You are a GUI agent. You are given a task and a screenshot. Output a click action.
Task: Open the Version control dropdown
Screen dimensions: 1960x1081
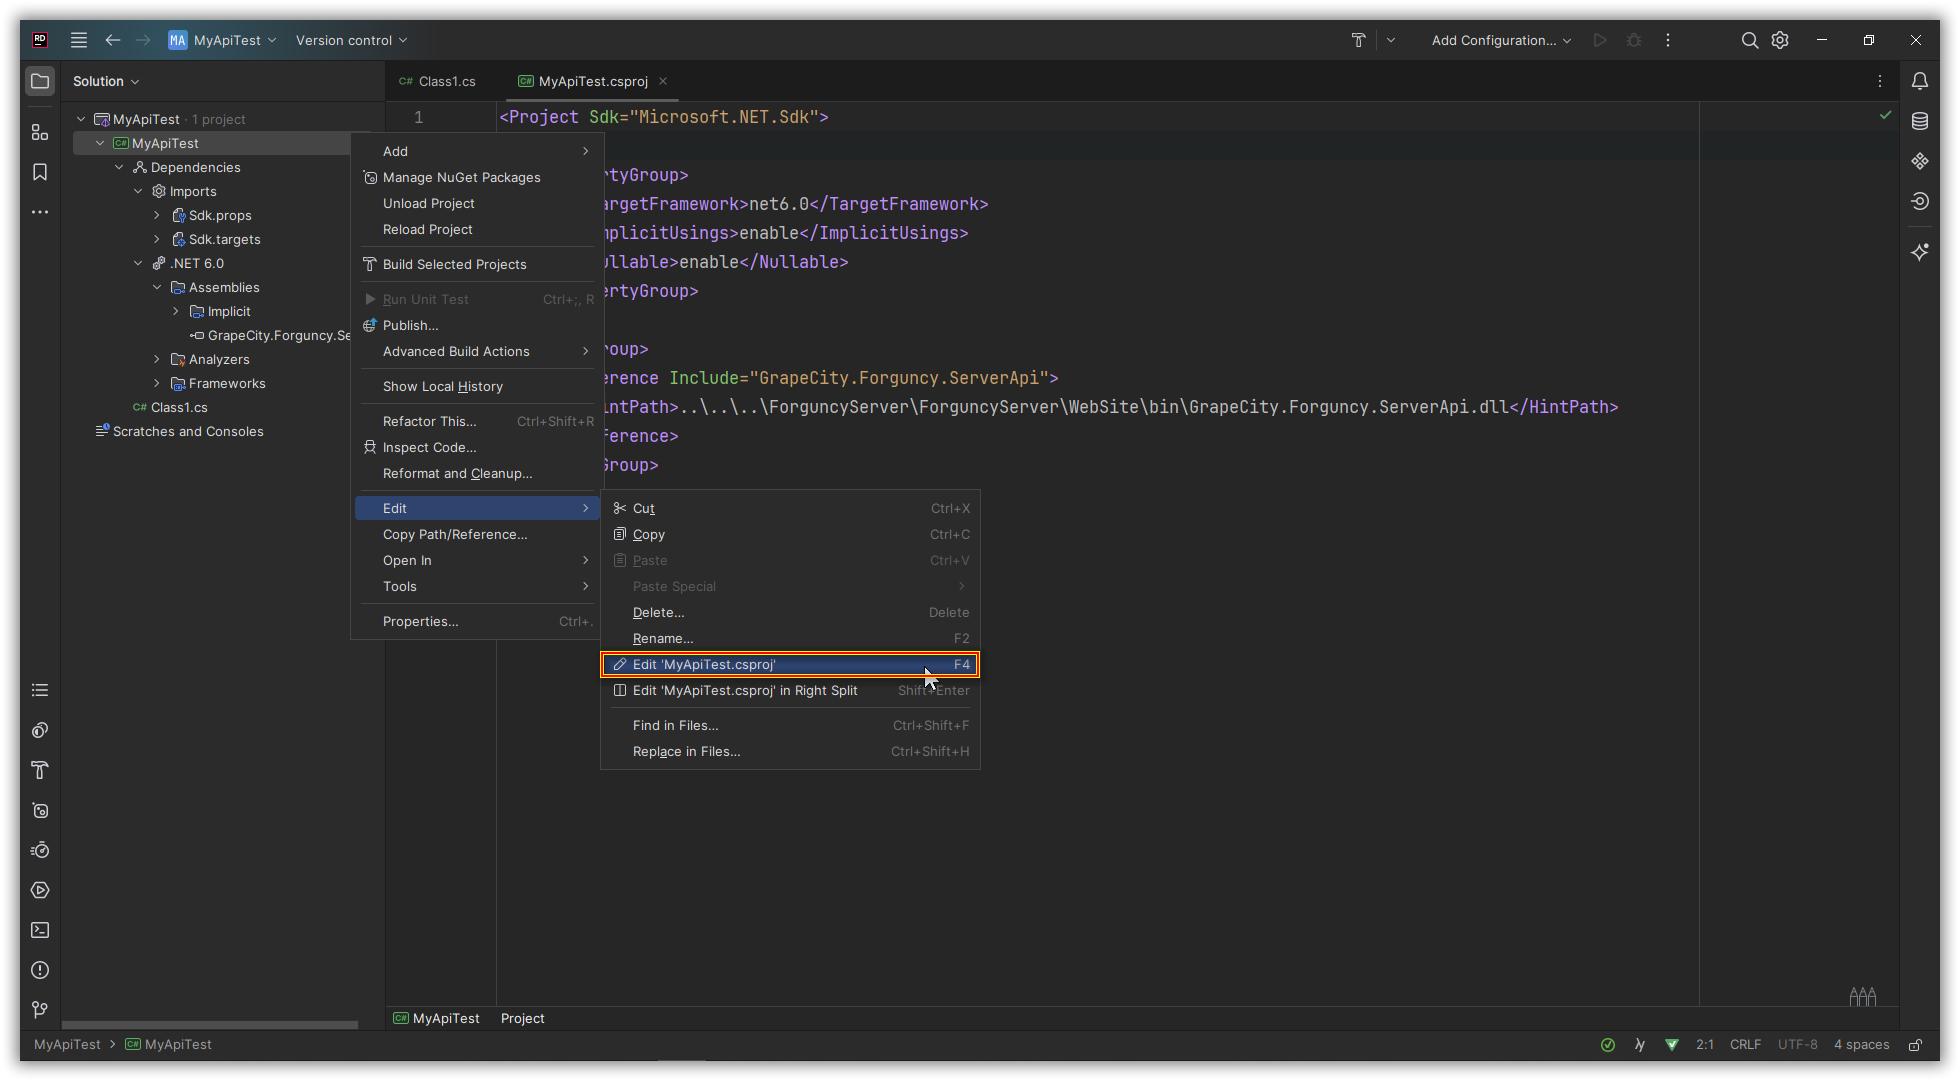tap(351, 40)
